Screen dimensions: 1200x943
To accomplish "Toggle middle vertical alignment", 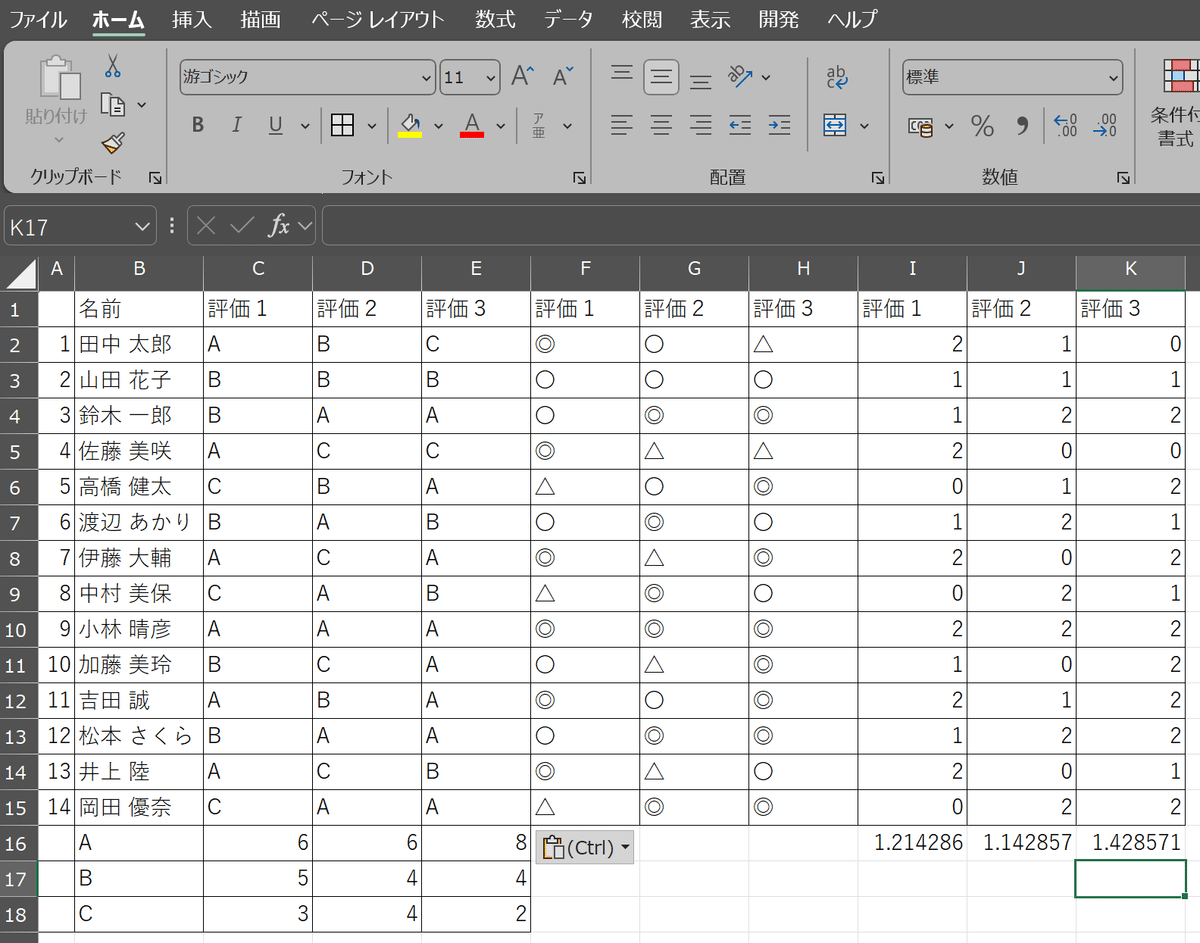I will 661,77.
